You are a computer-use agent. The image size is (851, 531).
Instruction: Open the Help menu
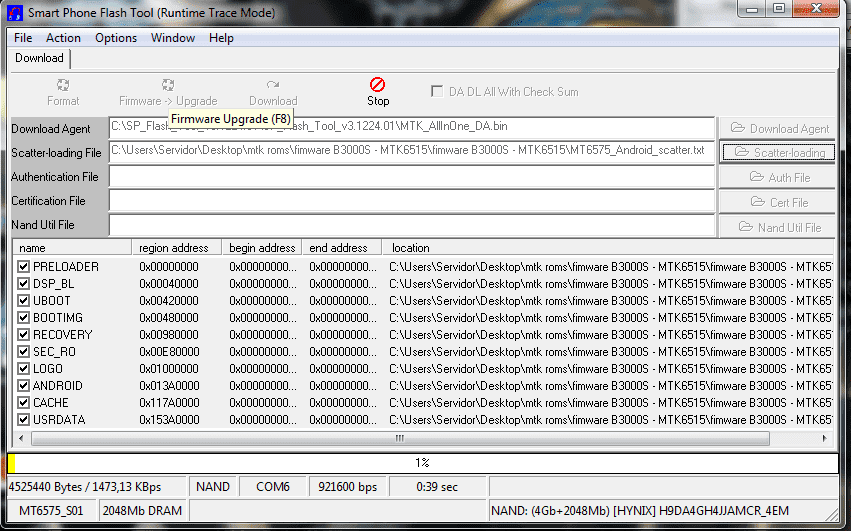[x=221, y=38]
